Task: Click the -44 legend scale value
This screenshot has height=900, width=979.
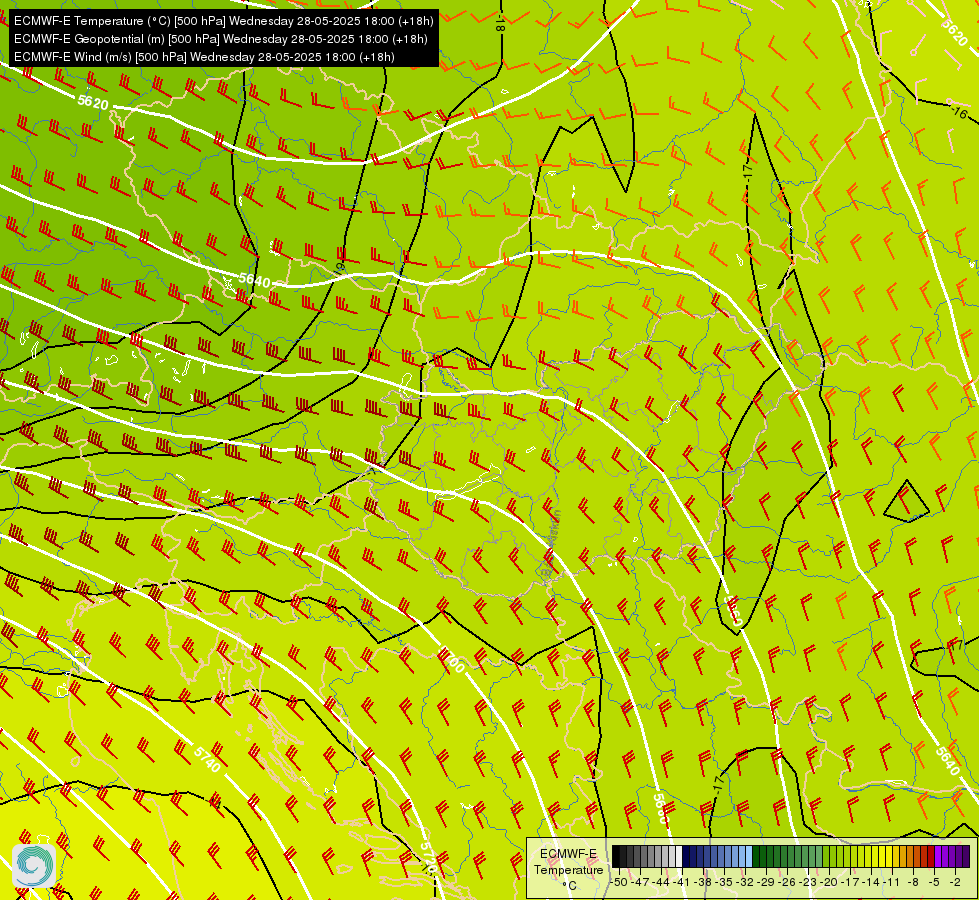Action: click(x=661, y=882)
